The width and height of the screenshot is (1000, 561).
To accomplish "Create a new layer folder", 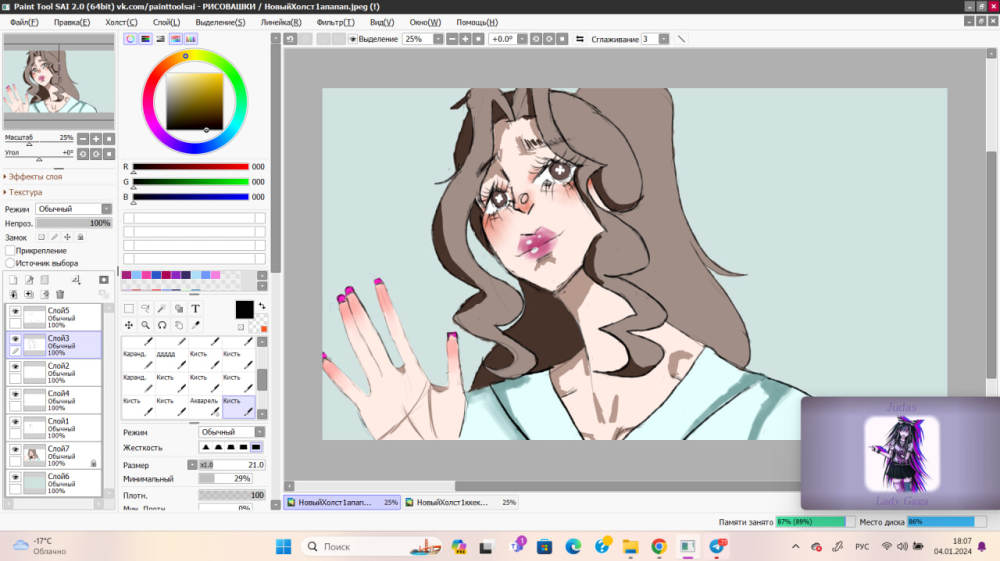I will (45, 280).
